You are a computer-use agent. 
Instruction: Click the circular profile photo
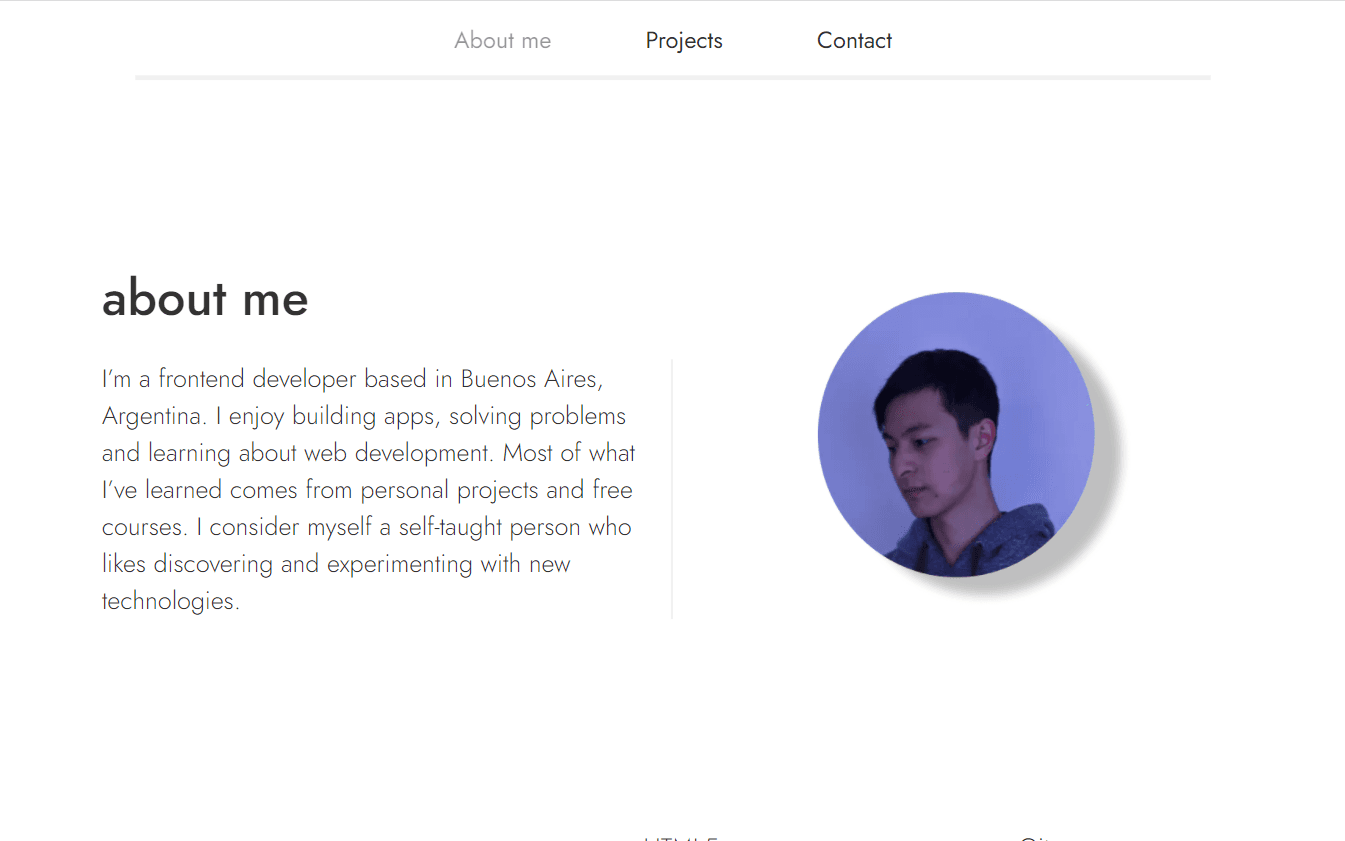pos(956,435)
